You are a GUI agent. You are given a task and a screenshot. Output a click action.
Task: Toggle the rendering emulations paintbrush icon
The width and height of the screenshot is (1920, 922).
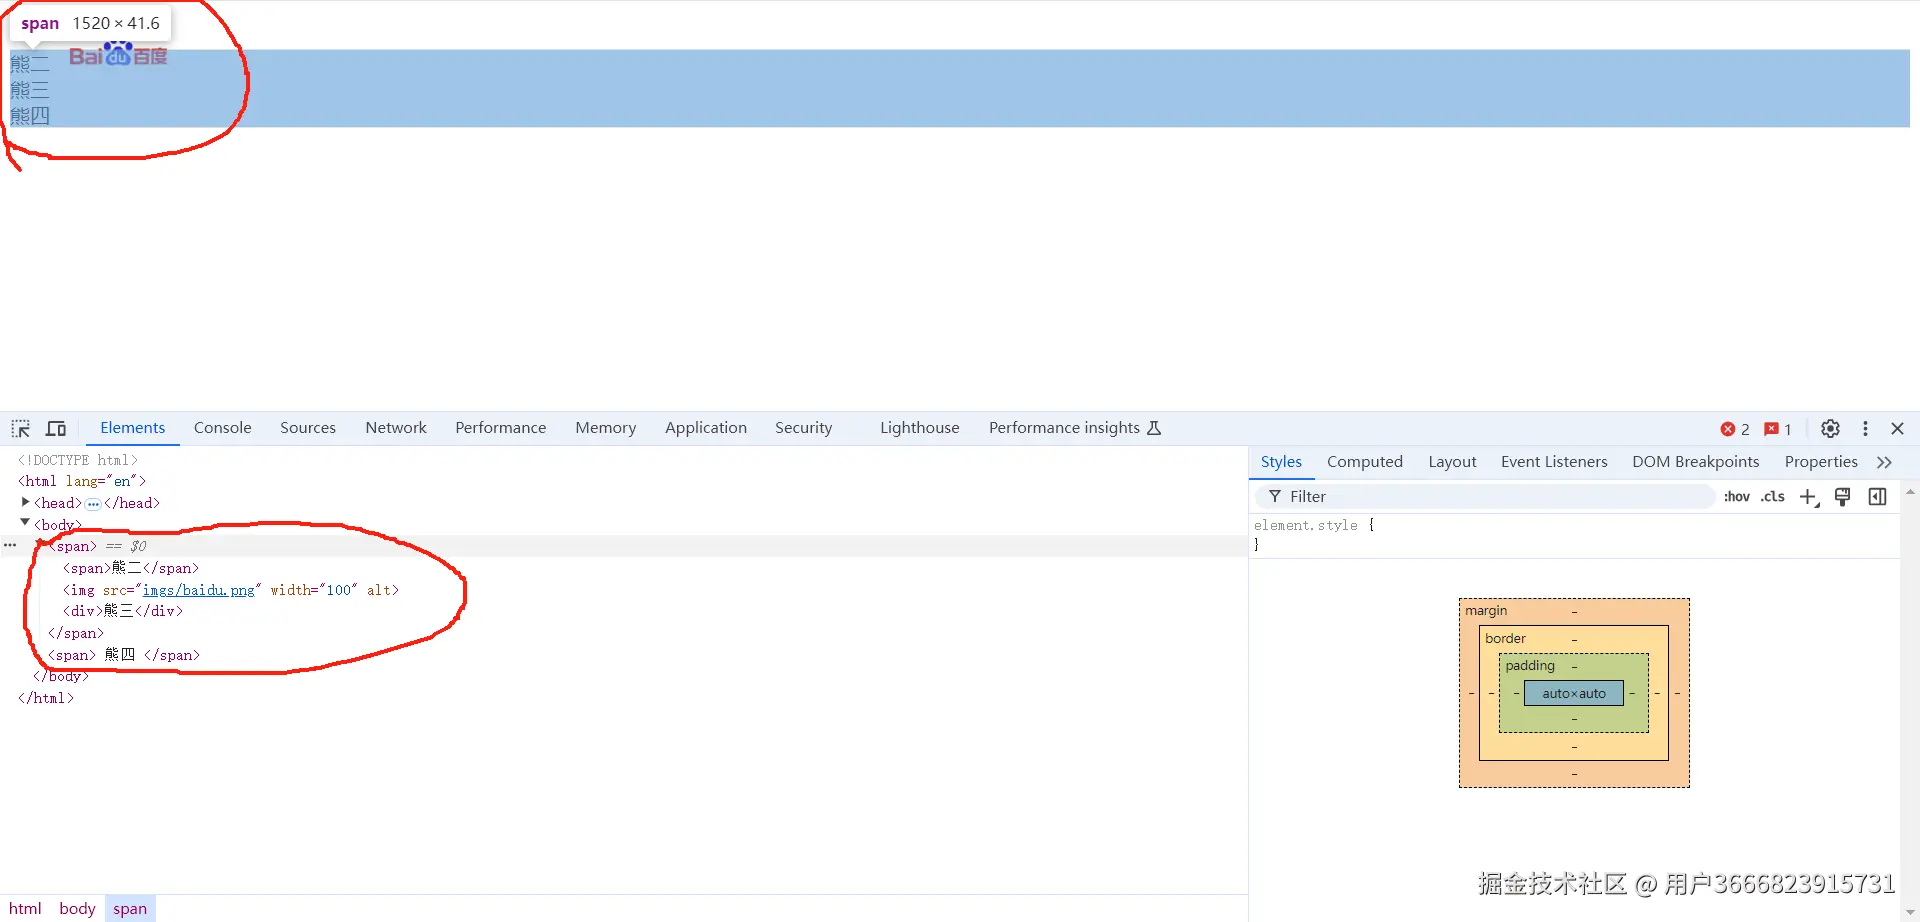pyautogui.click(x=1843, y=497)
